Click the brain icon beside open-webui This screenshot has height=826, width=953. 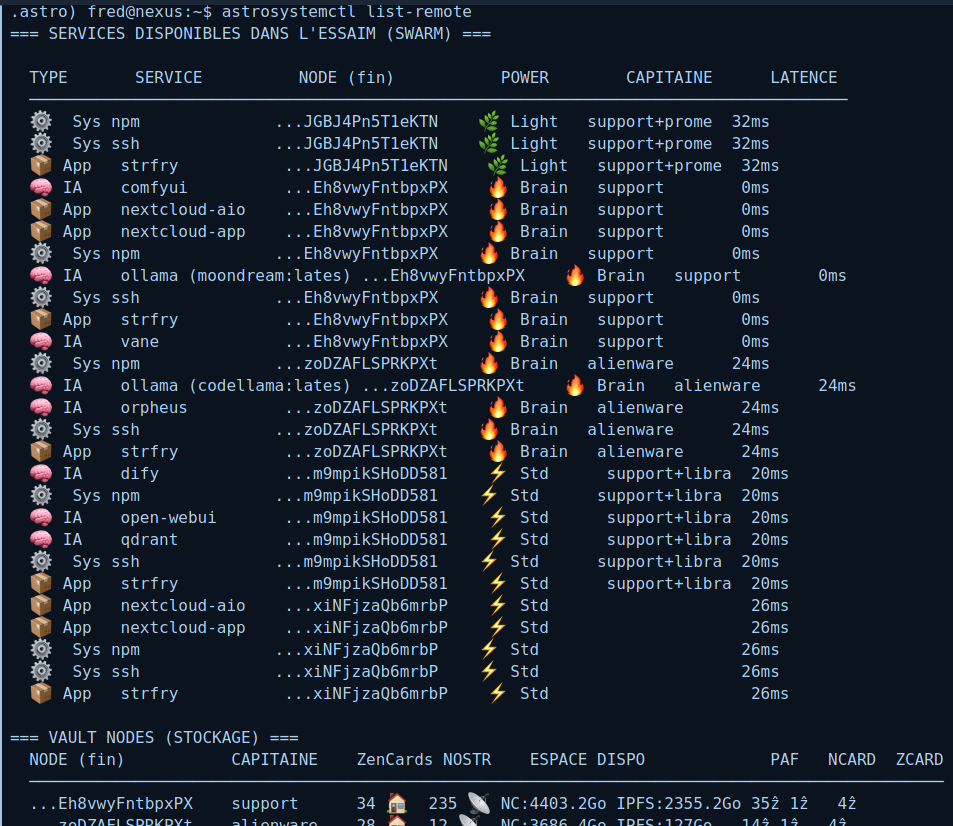(40, 517)
